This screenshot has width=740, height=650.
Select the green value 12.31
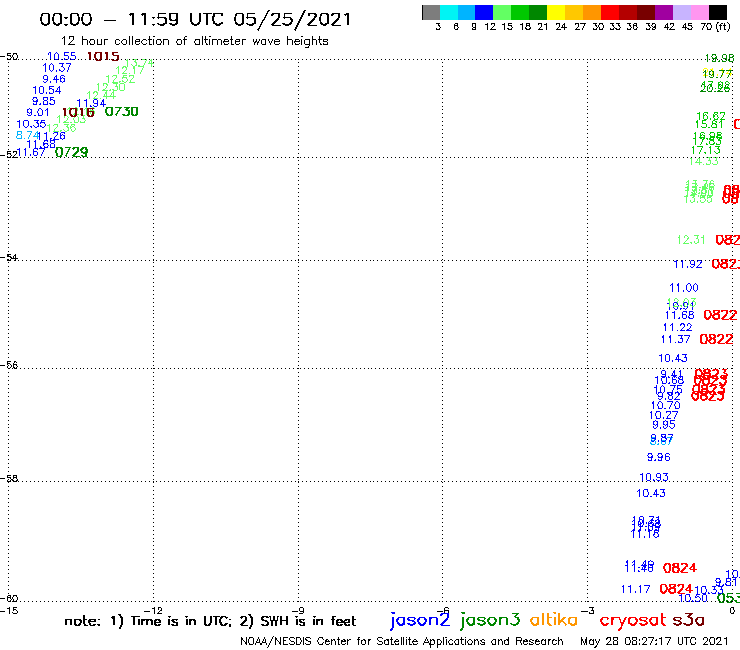(691, 240)
